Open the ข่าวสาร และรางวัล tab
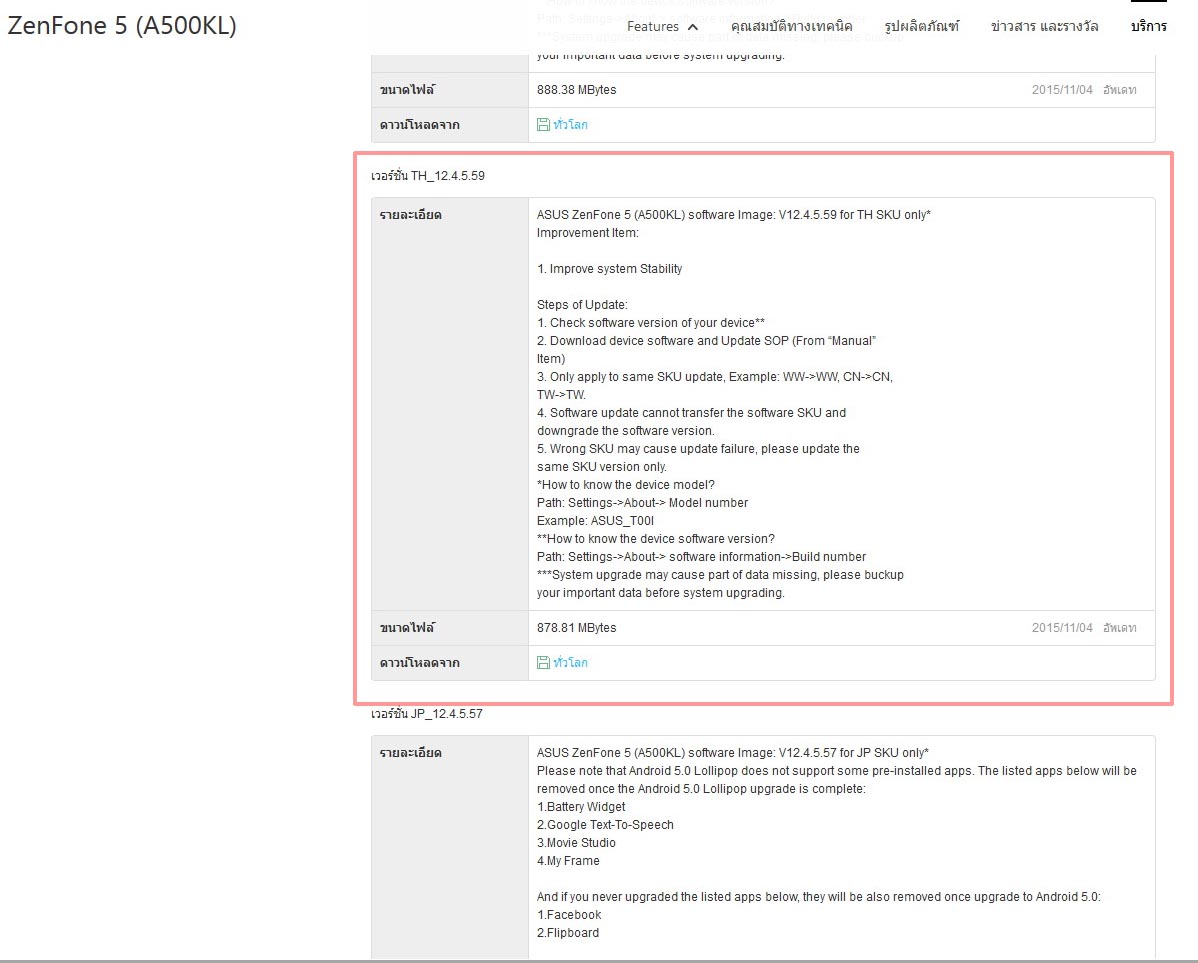 click(x=1044, y=26)
